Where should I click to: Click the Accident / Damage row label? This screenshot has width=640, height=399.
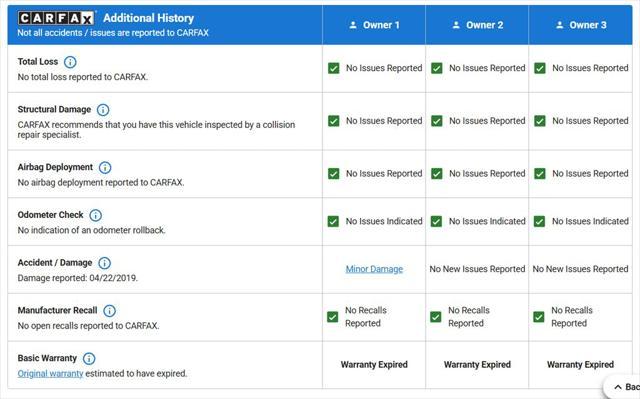[x=55, y=262]
